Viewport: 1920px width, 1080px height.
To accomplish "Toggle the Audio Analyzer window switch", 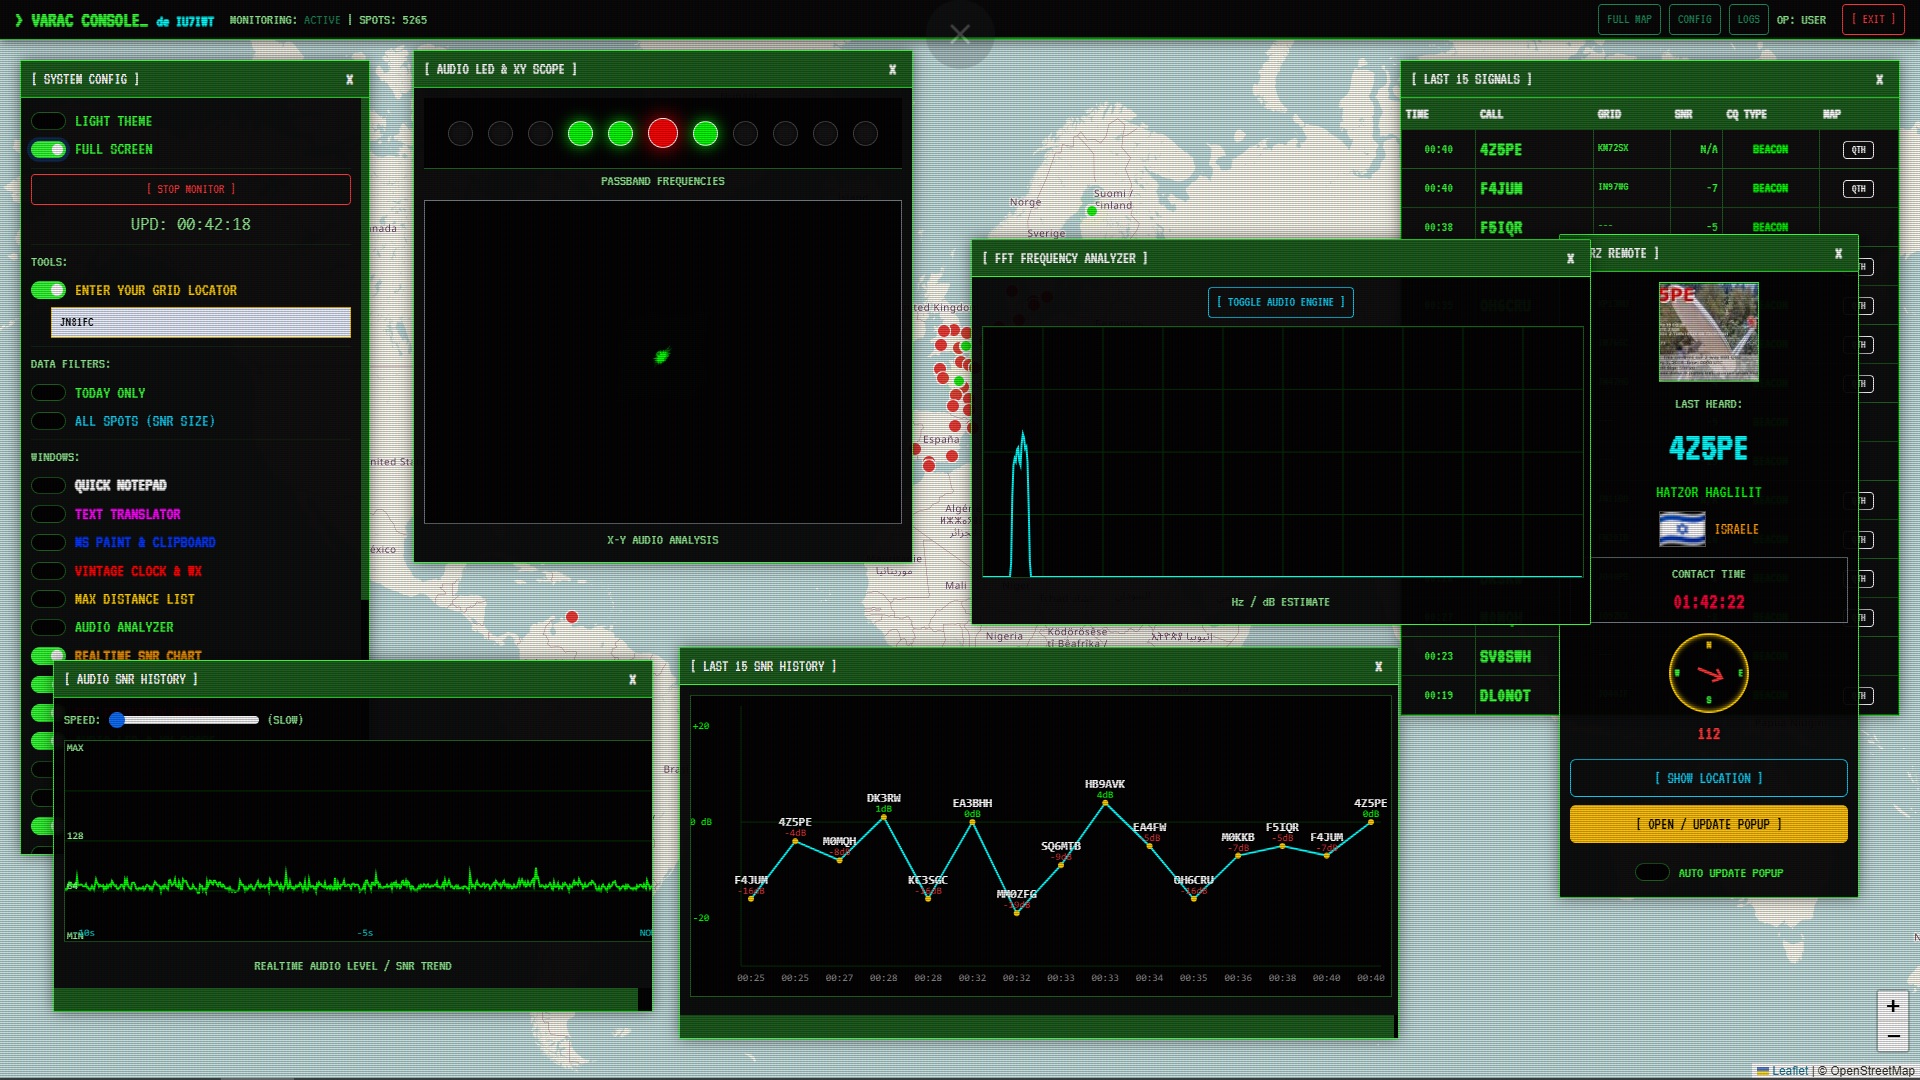I will point(48,627).
